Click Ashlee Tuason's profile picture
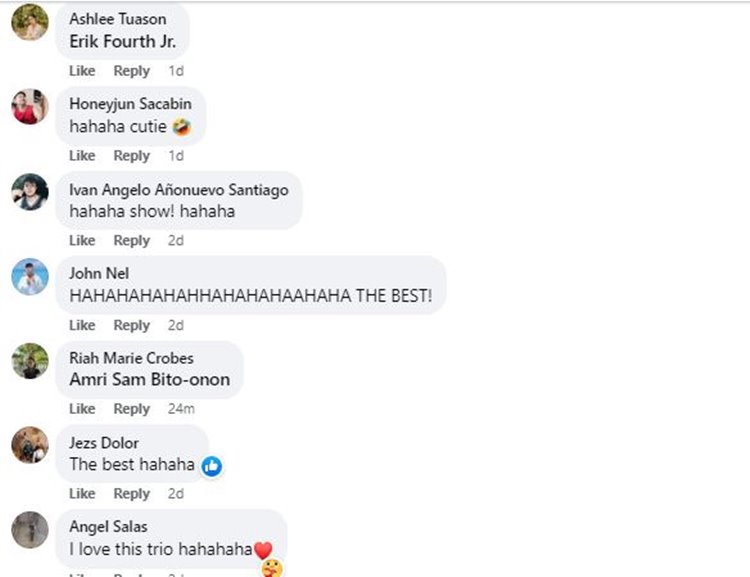750x577 pixels. point(30,22)
